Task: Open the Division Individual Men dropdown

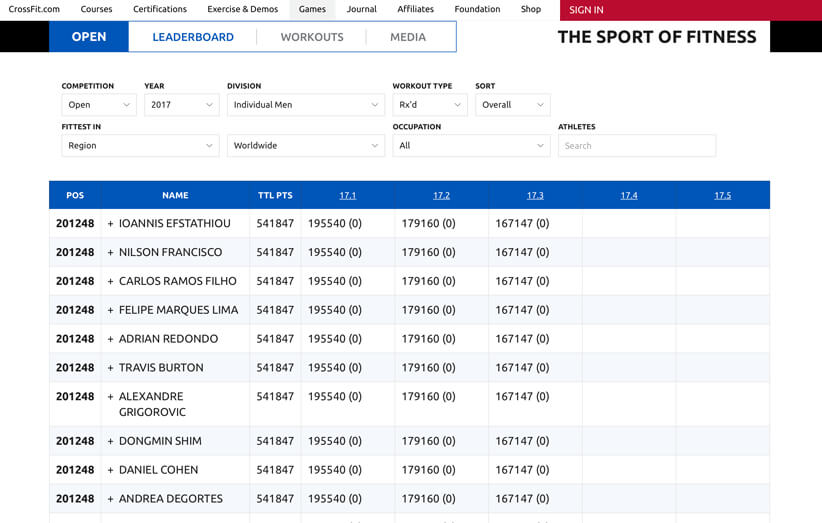Action: (305, 105)
